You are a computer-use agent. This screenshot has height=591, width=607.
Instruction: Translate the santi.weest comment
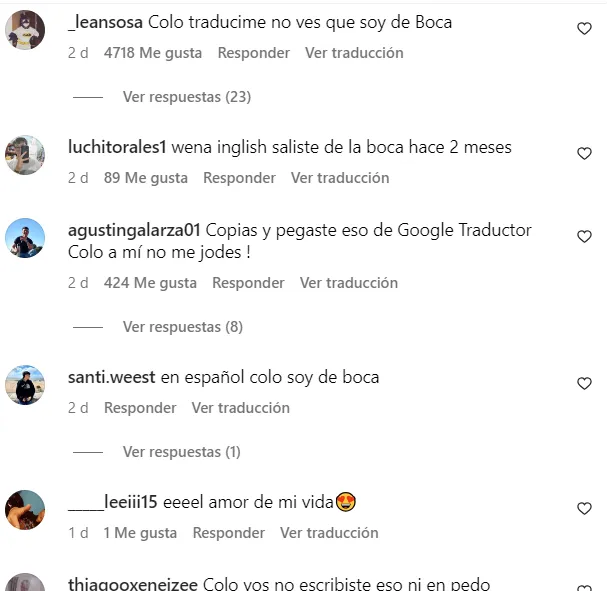point(240,408)
